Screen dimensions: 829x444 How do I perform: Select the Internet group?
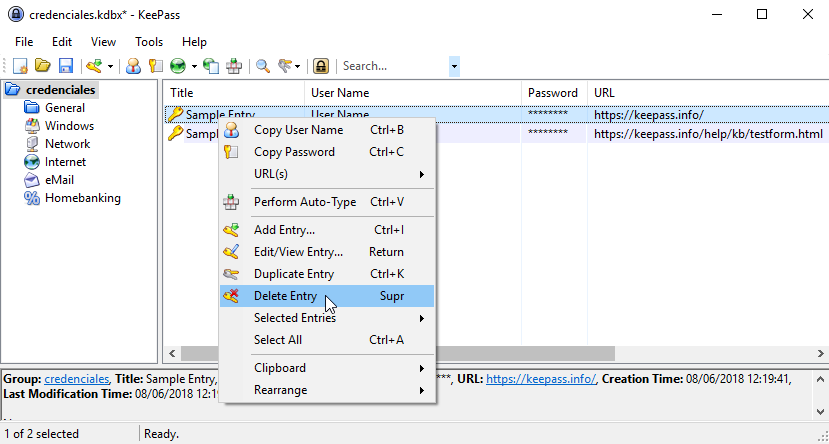tap(65, 162)
